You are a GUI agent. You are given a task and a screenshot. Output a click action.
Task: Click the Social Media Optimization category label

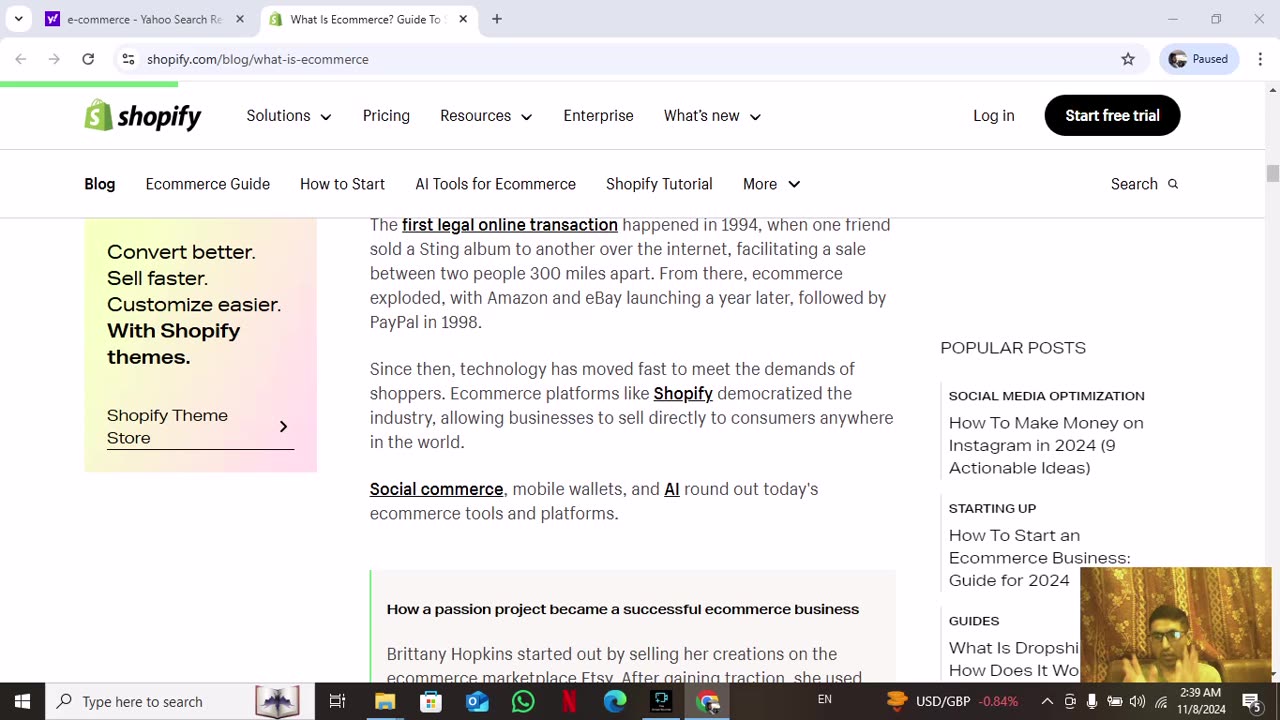click(1047, 396)
